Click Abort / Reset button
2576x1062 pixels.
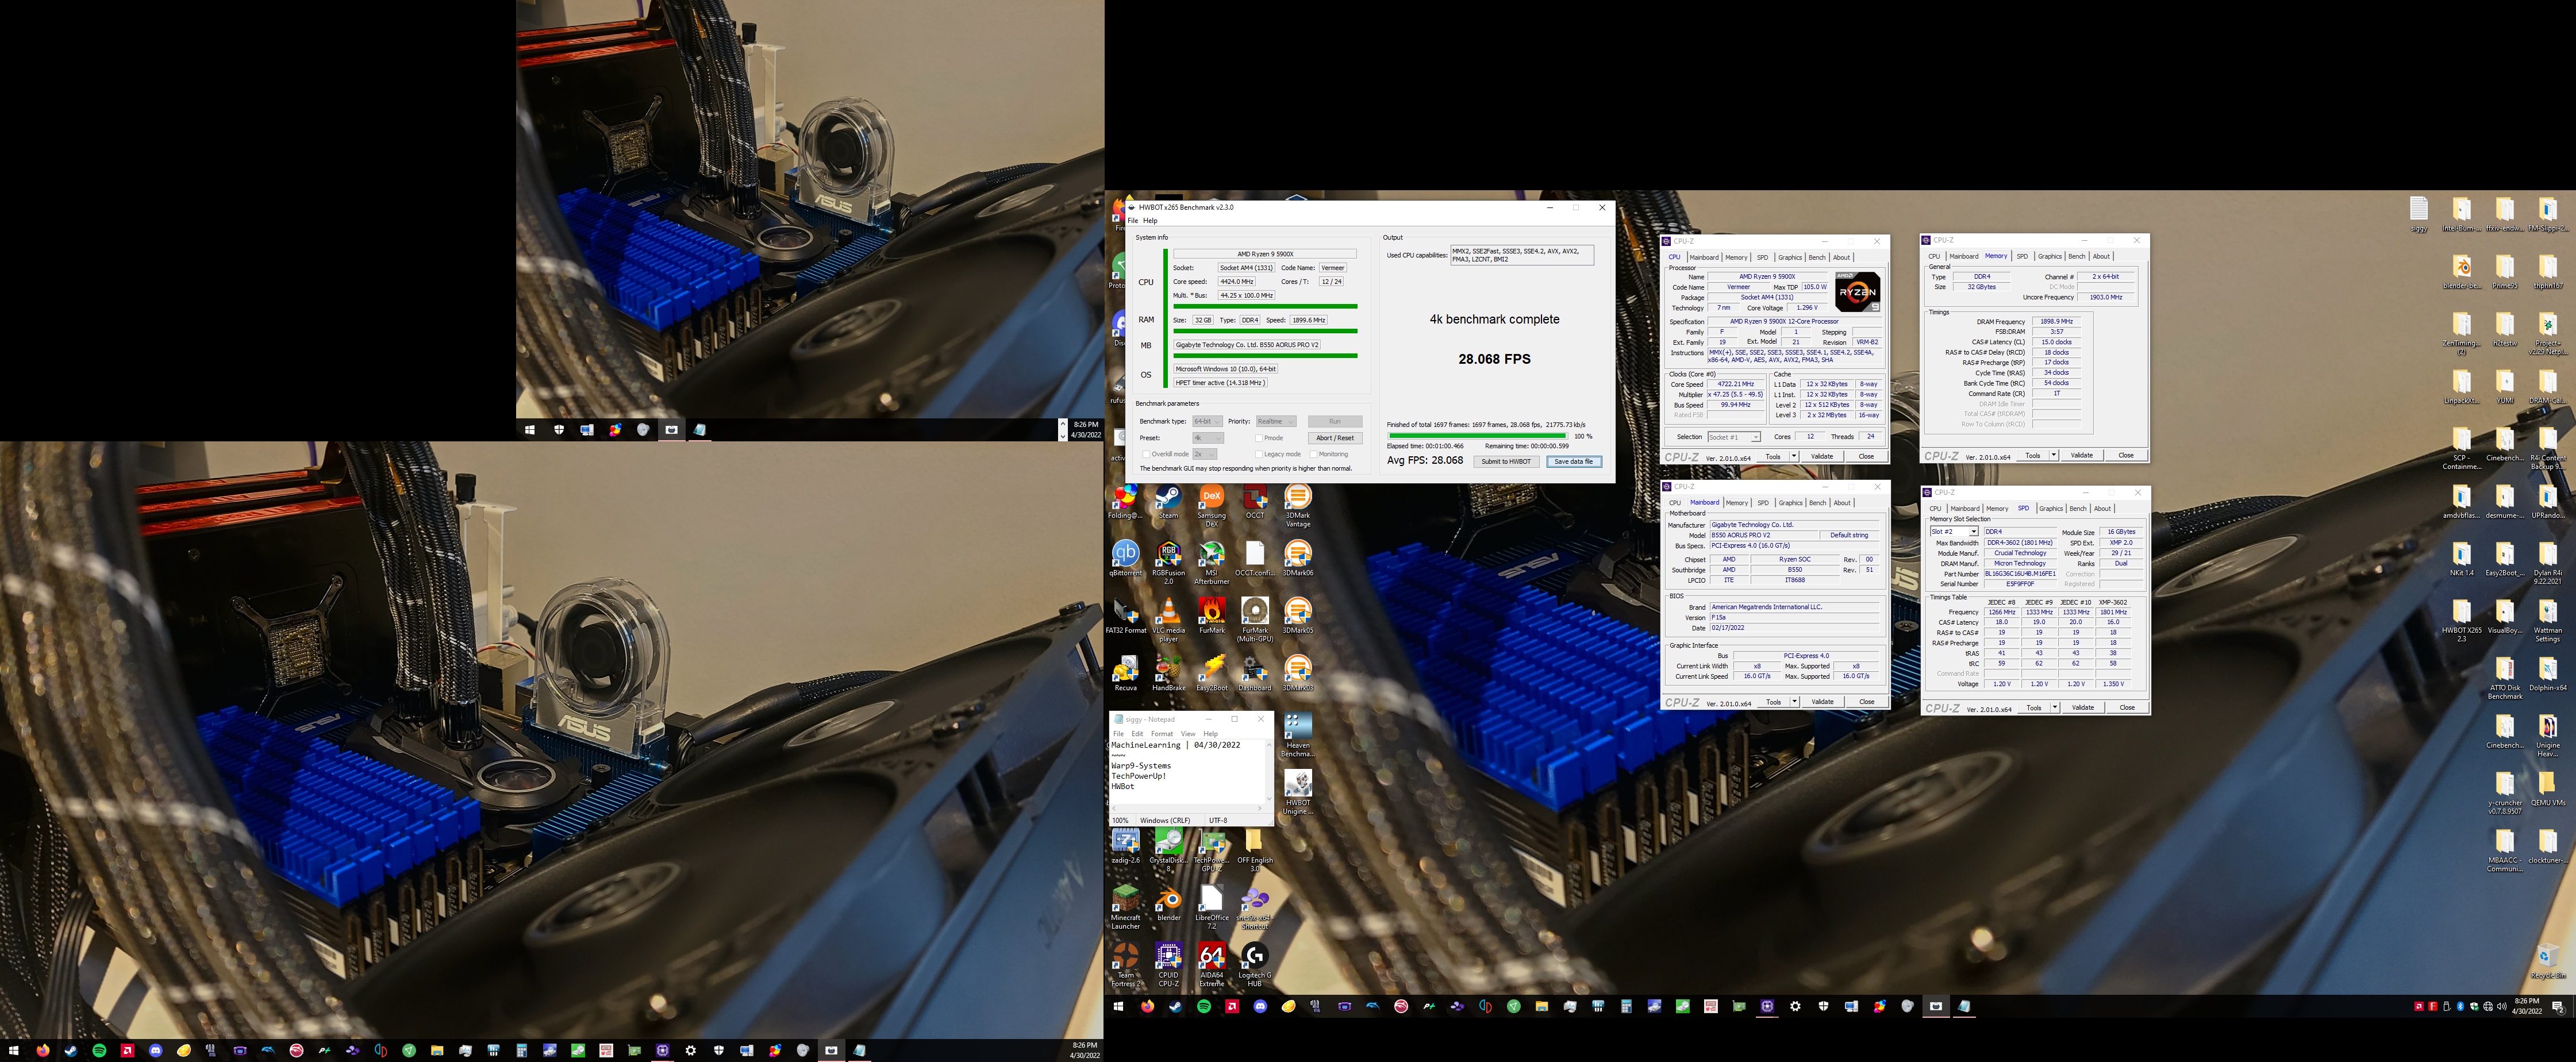(1335, 438)
